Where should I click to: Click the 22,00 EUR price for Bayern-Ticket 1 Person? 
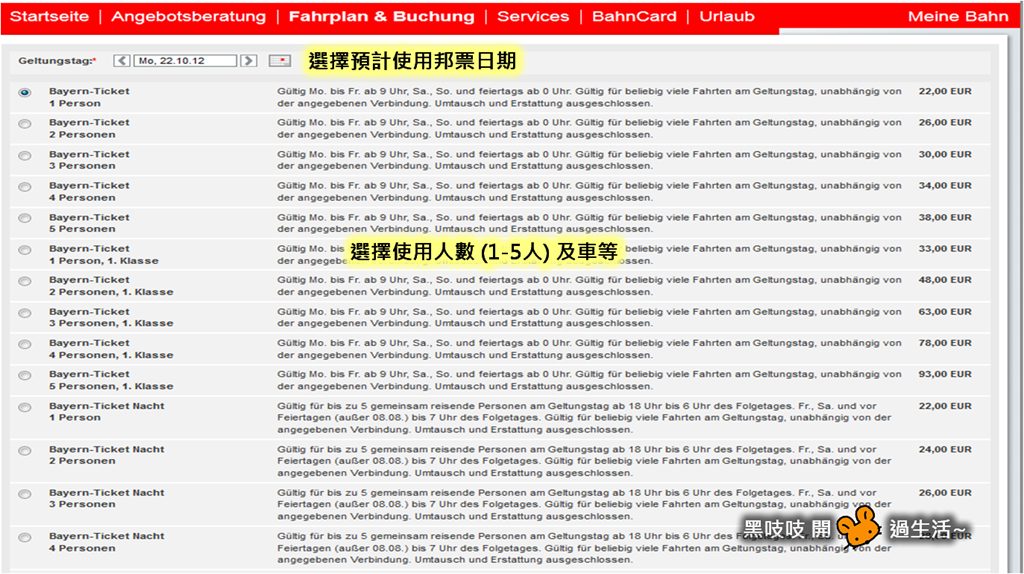[945, 91]
